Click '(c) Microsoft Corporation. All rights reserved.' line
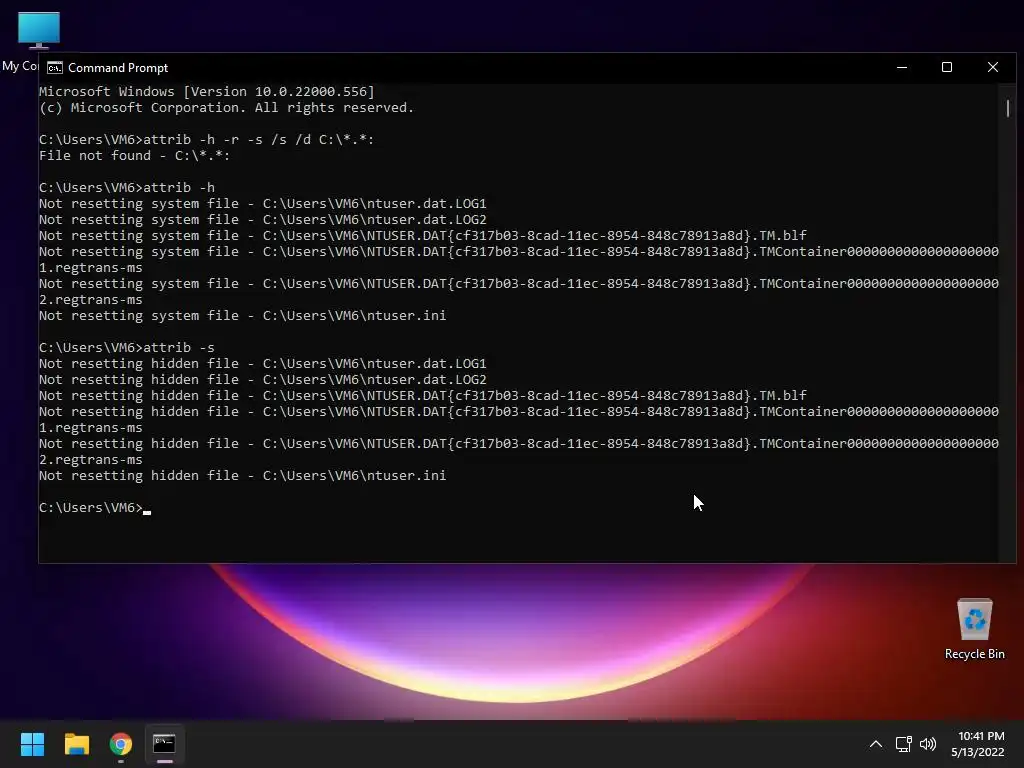The image size is (1024, 768). (226, 108)
